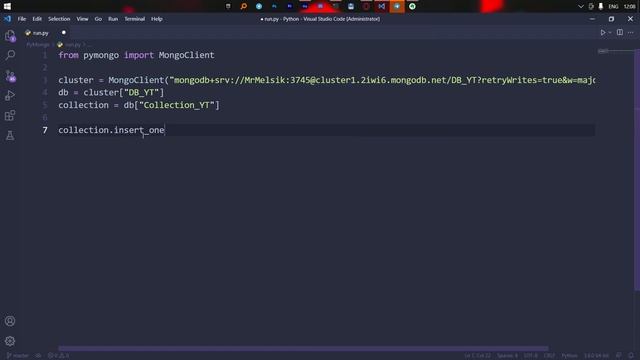Click the VS Code logo in title bar
The image size is (640, 360).
[x=8, y=19]
